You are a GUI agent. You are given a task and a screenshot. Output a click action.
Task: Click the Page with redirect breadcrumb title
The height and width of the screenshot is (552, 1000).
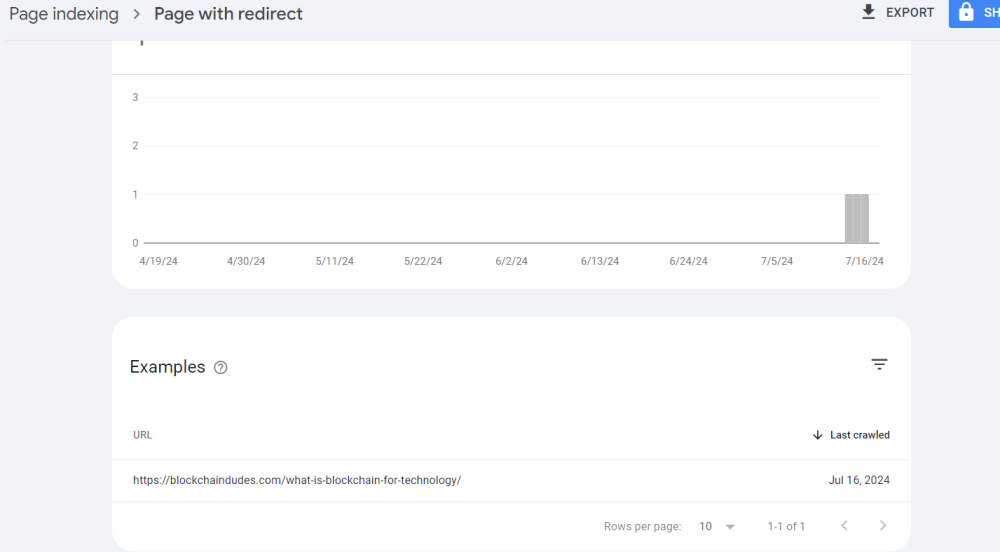[228, 14]
